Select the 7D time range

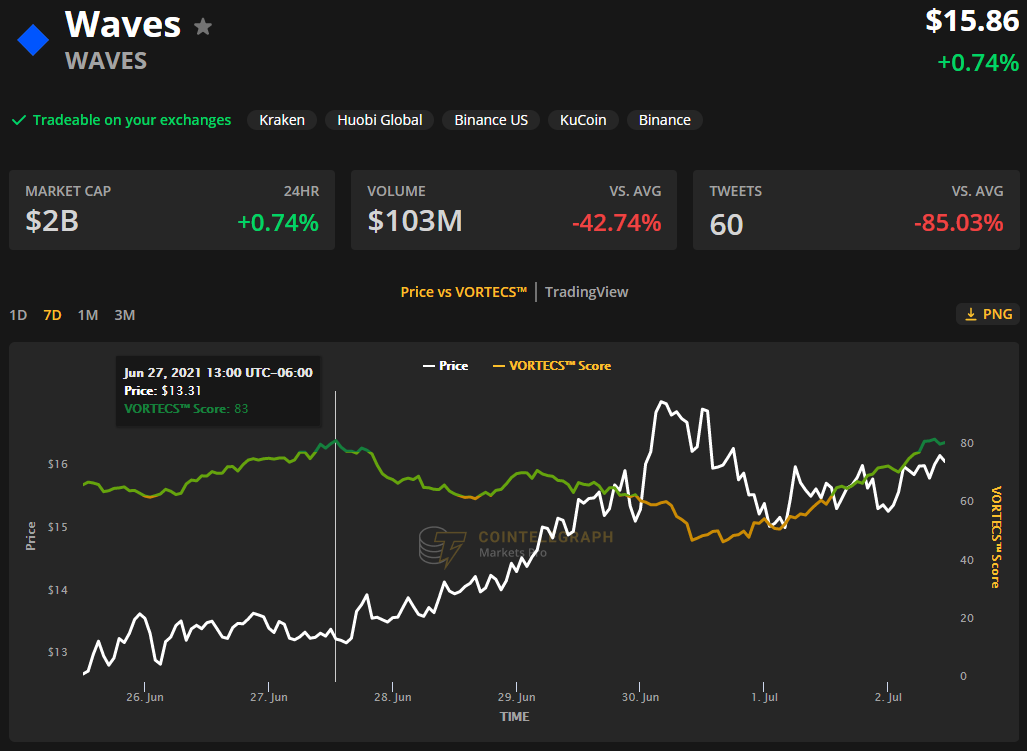[52, 315]
